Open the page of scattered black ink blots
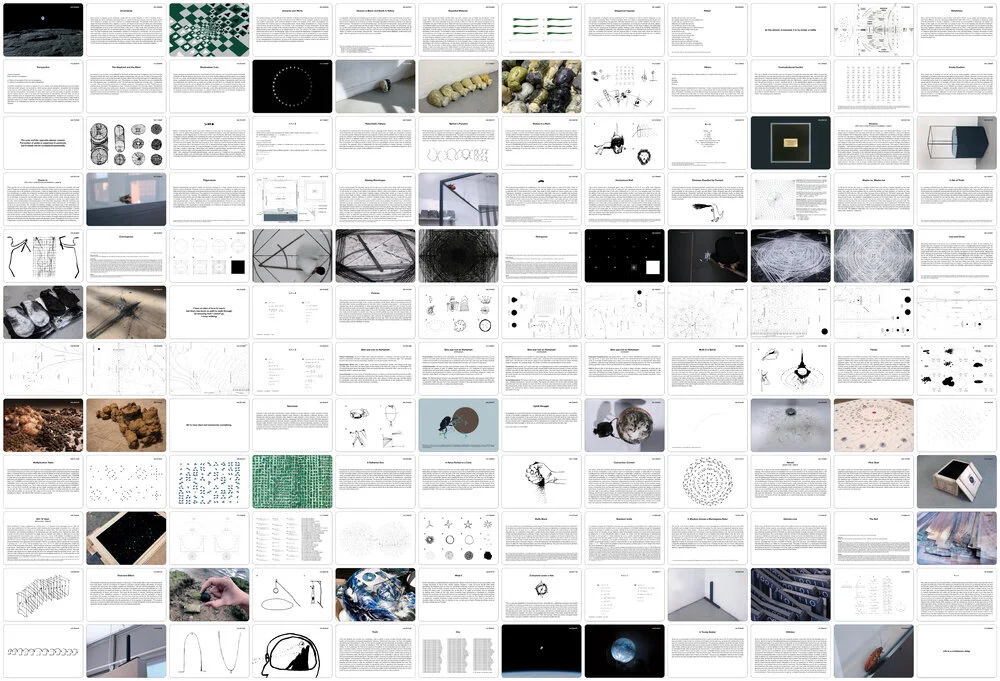The image size is (1000, 681). click(957, 369)
